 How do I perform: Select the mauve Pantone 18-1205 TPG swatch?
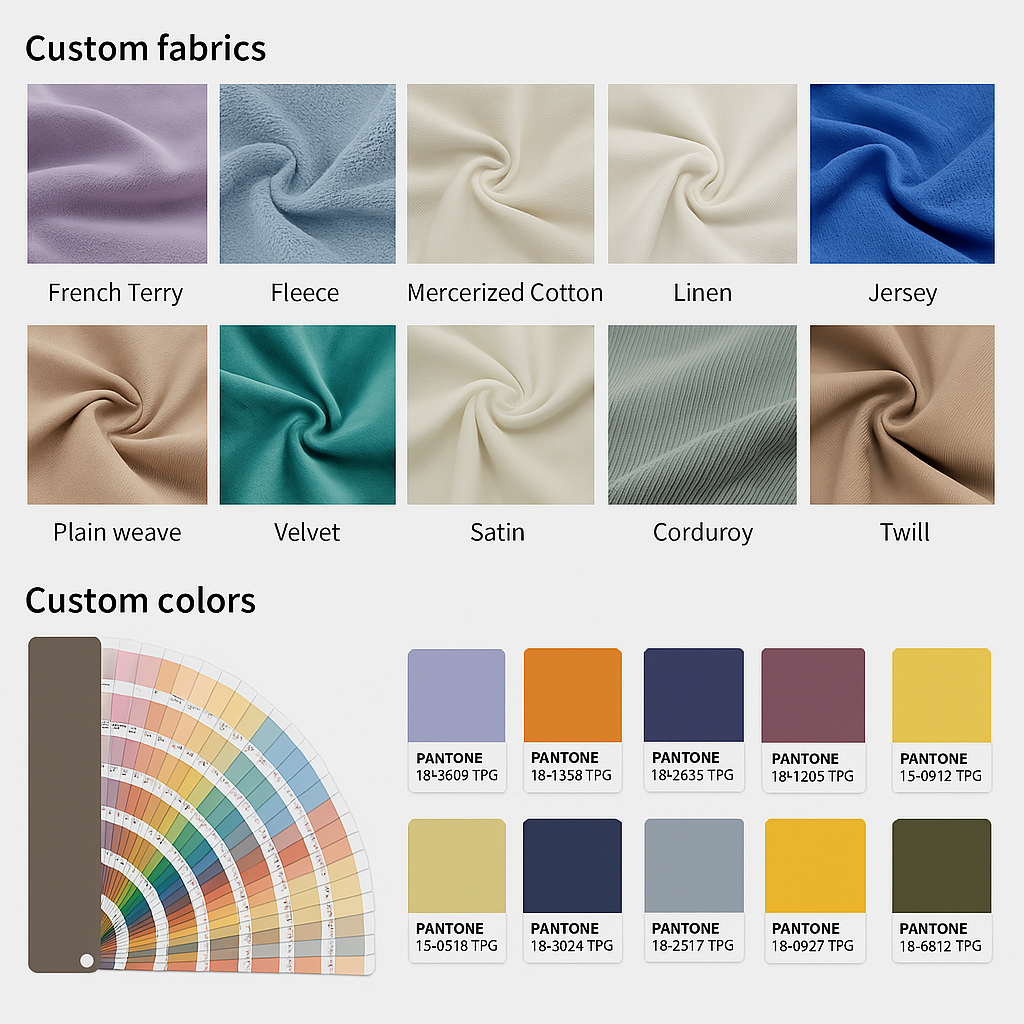coord(813,720)
